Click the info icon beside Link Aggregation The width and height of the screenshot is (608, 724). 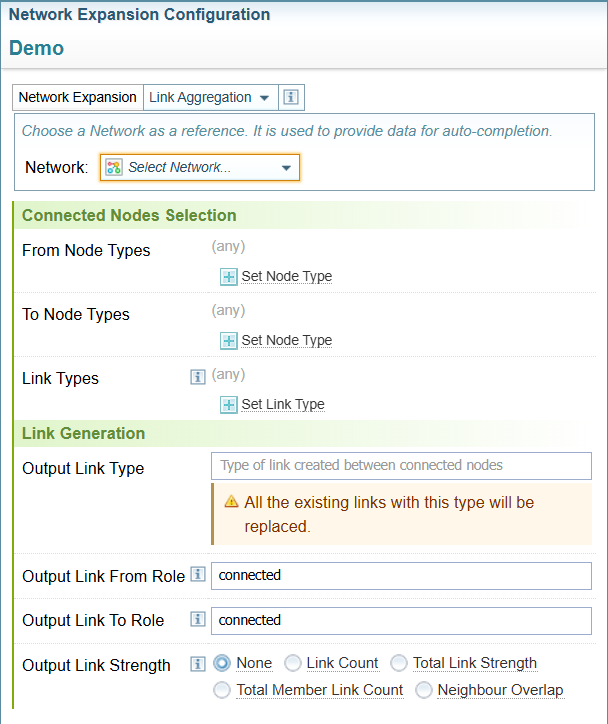[x=291, y=97]
